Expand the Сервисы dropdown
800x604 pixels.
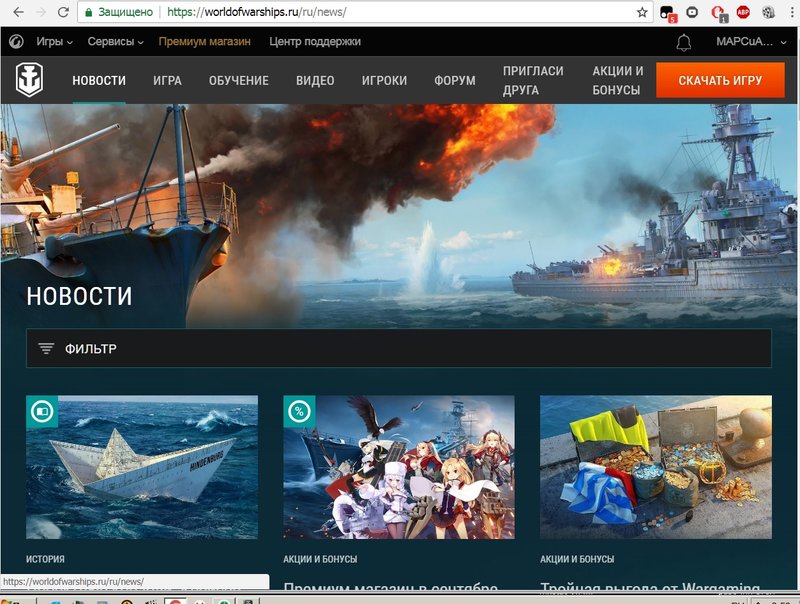[115, 42]
